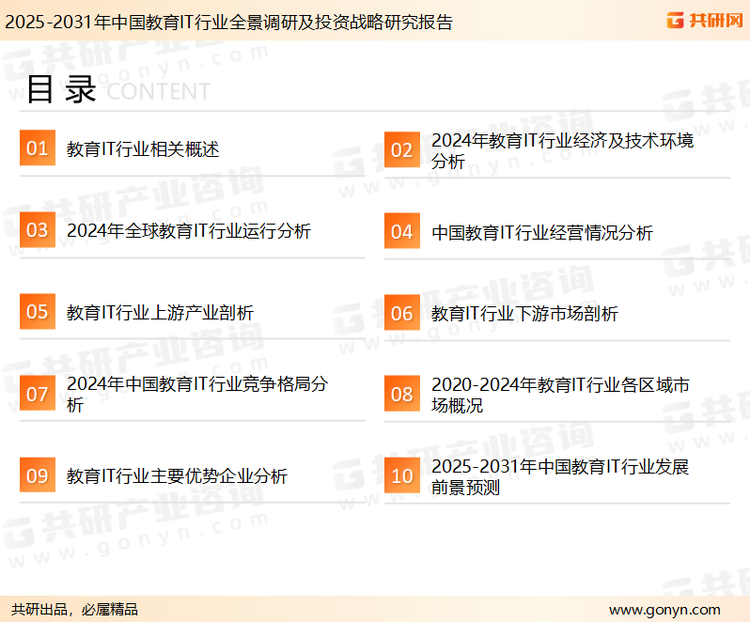Open 2024年全球教育IT行业运行分析 chapter
This screenshot has height=622, width=750.
pos(189,231)
